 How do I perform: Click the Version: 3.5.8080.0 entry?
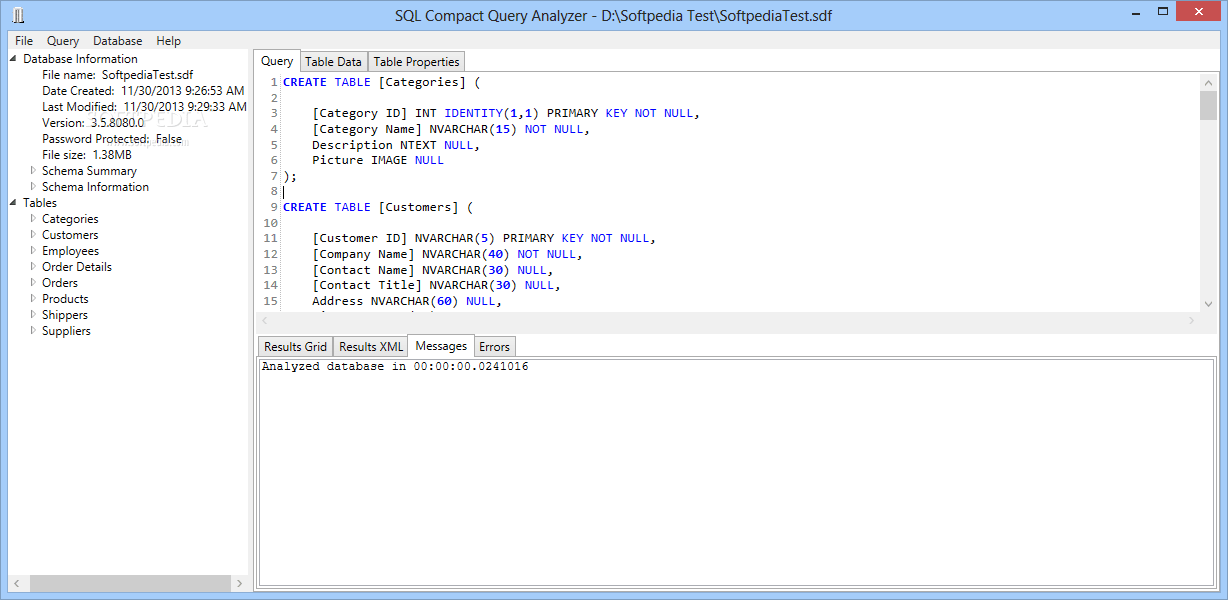pyautogui.click(x=93, y=123)
